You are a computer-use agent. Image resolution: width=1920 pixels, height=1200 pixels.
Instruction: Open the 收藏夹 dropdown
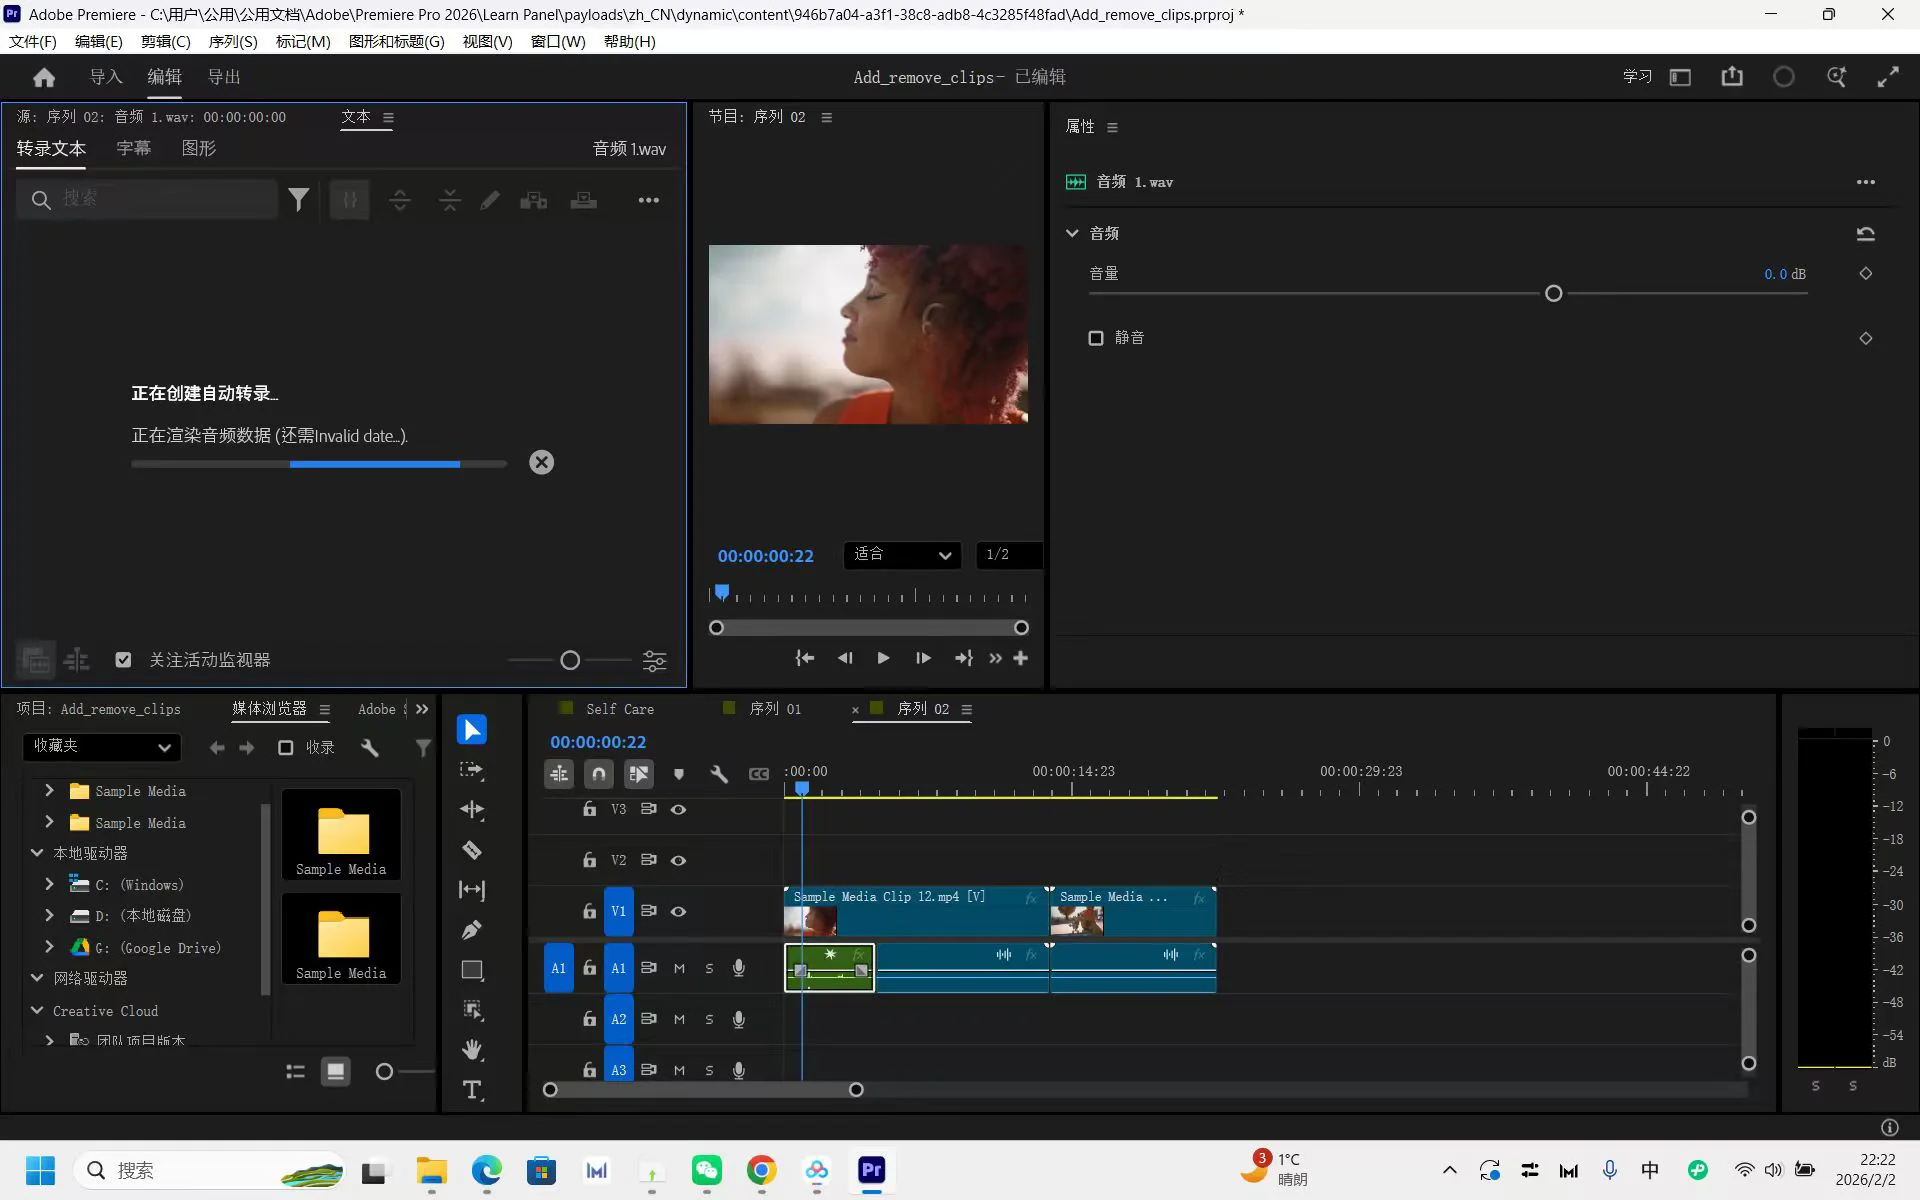(x=102, y=746)
